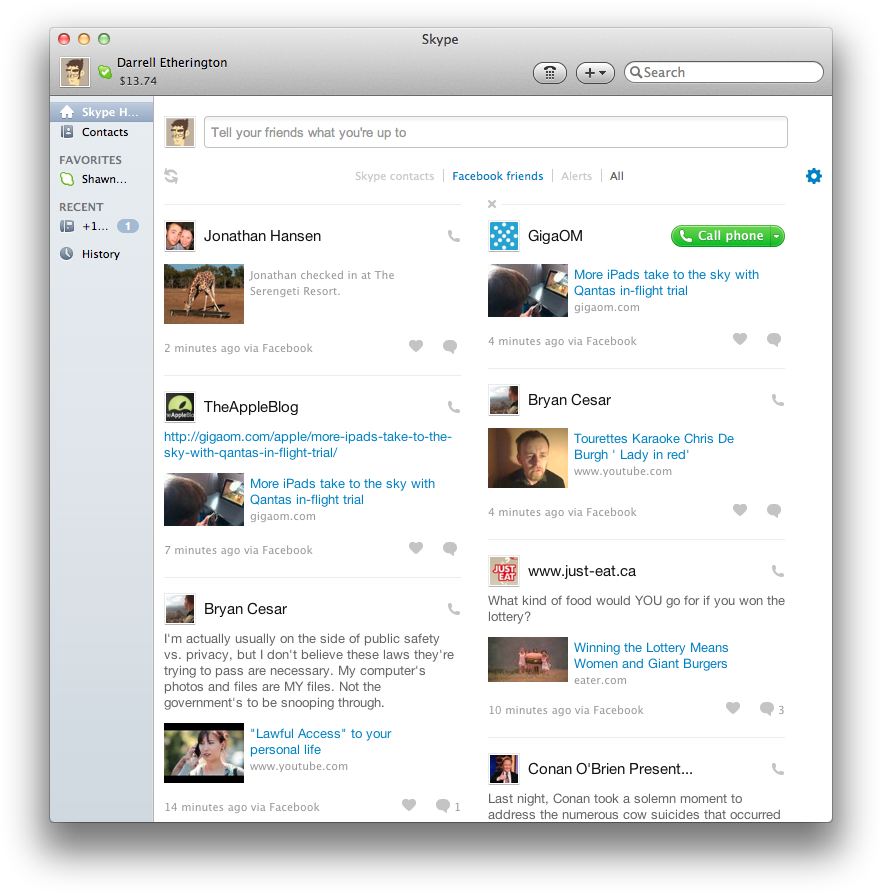
Task: Open Contacts in the sidebar
Action: tap(104, 132)
